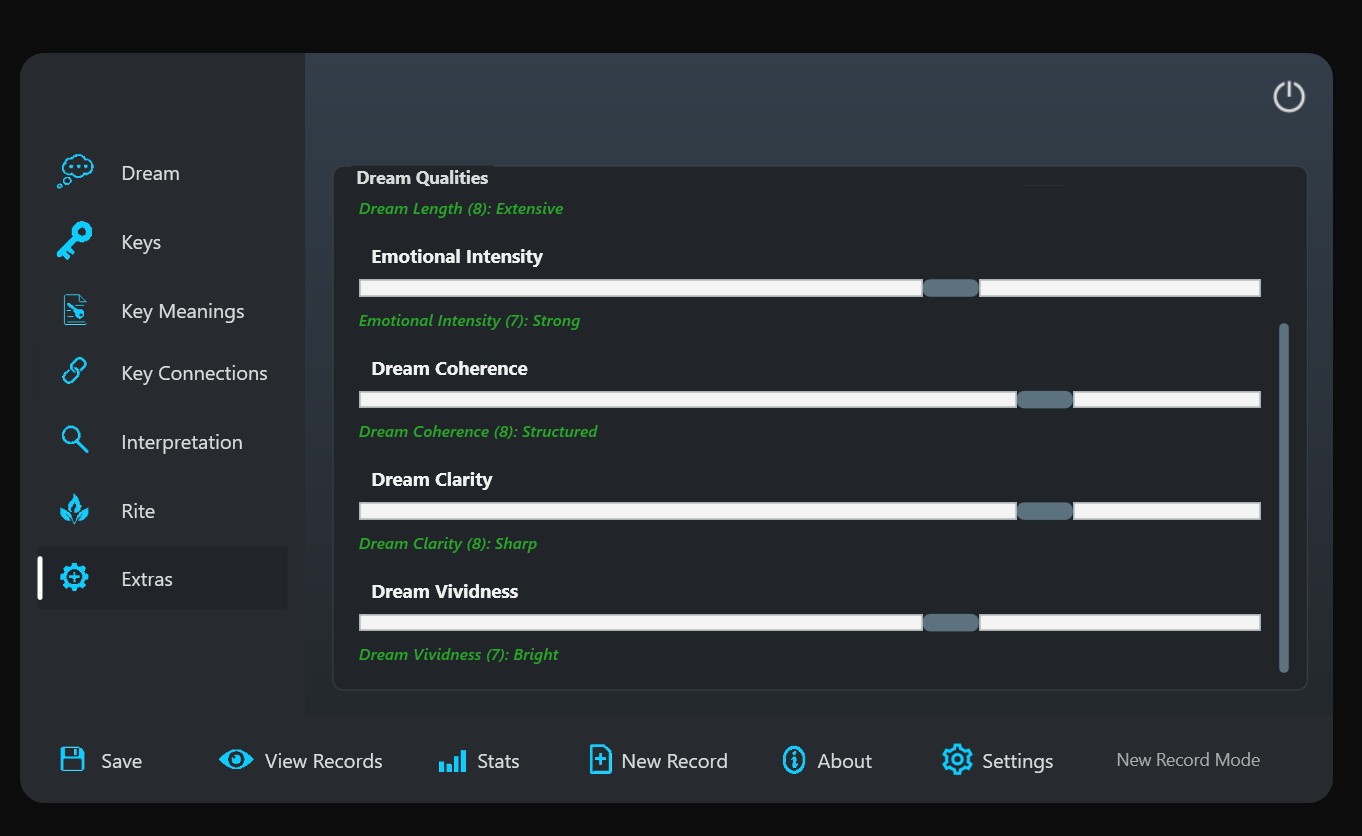Image resolution: width=1362 pixels, height=836 pixels.
Task: Click the Stats bar chart icon
Action: pos(452,761)
